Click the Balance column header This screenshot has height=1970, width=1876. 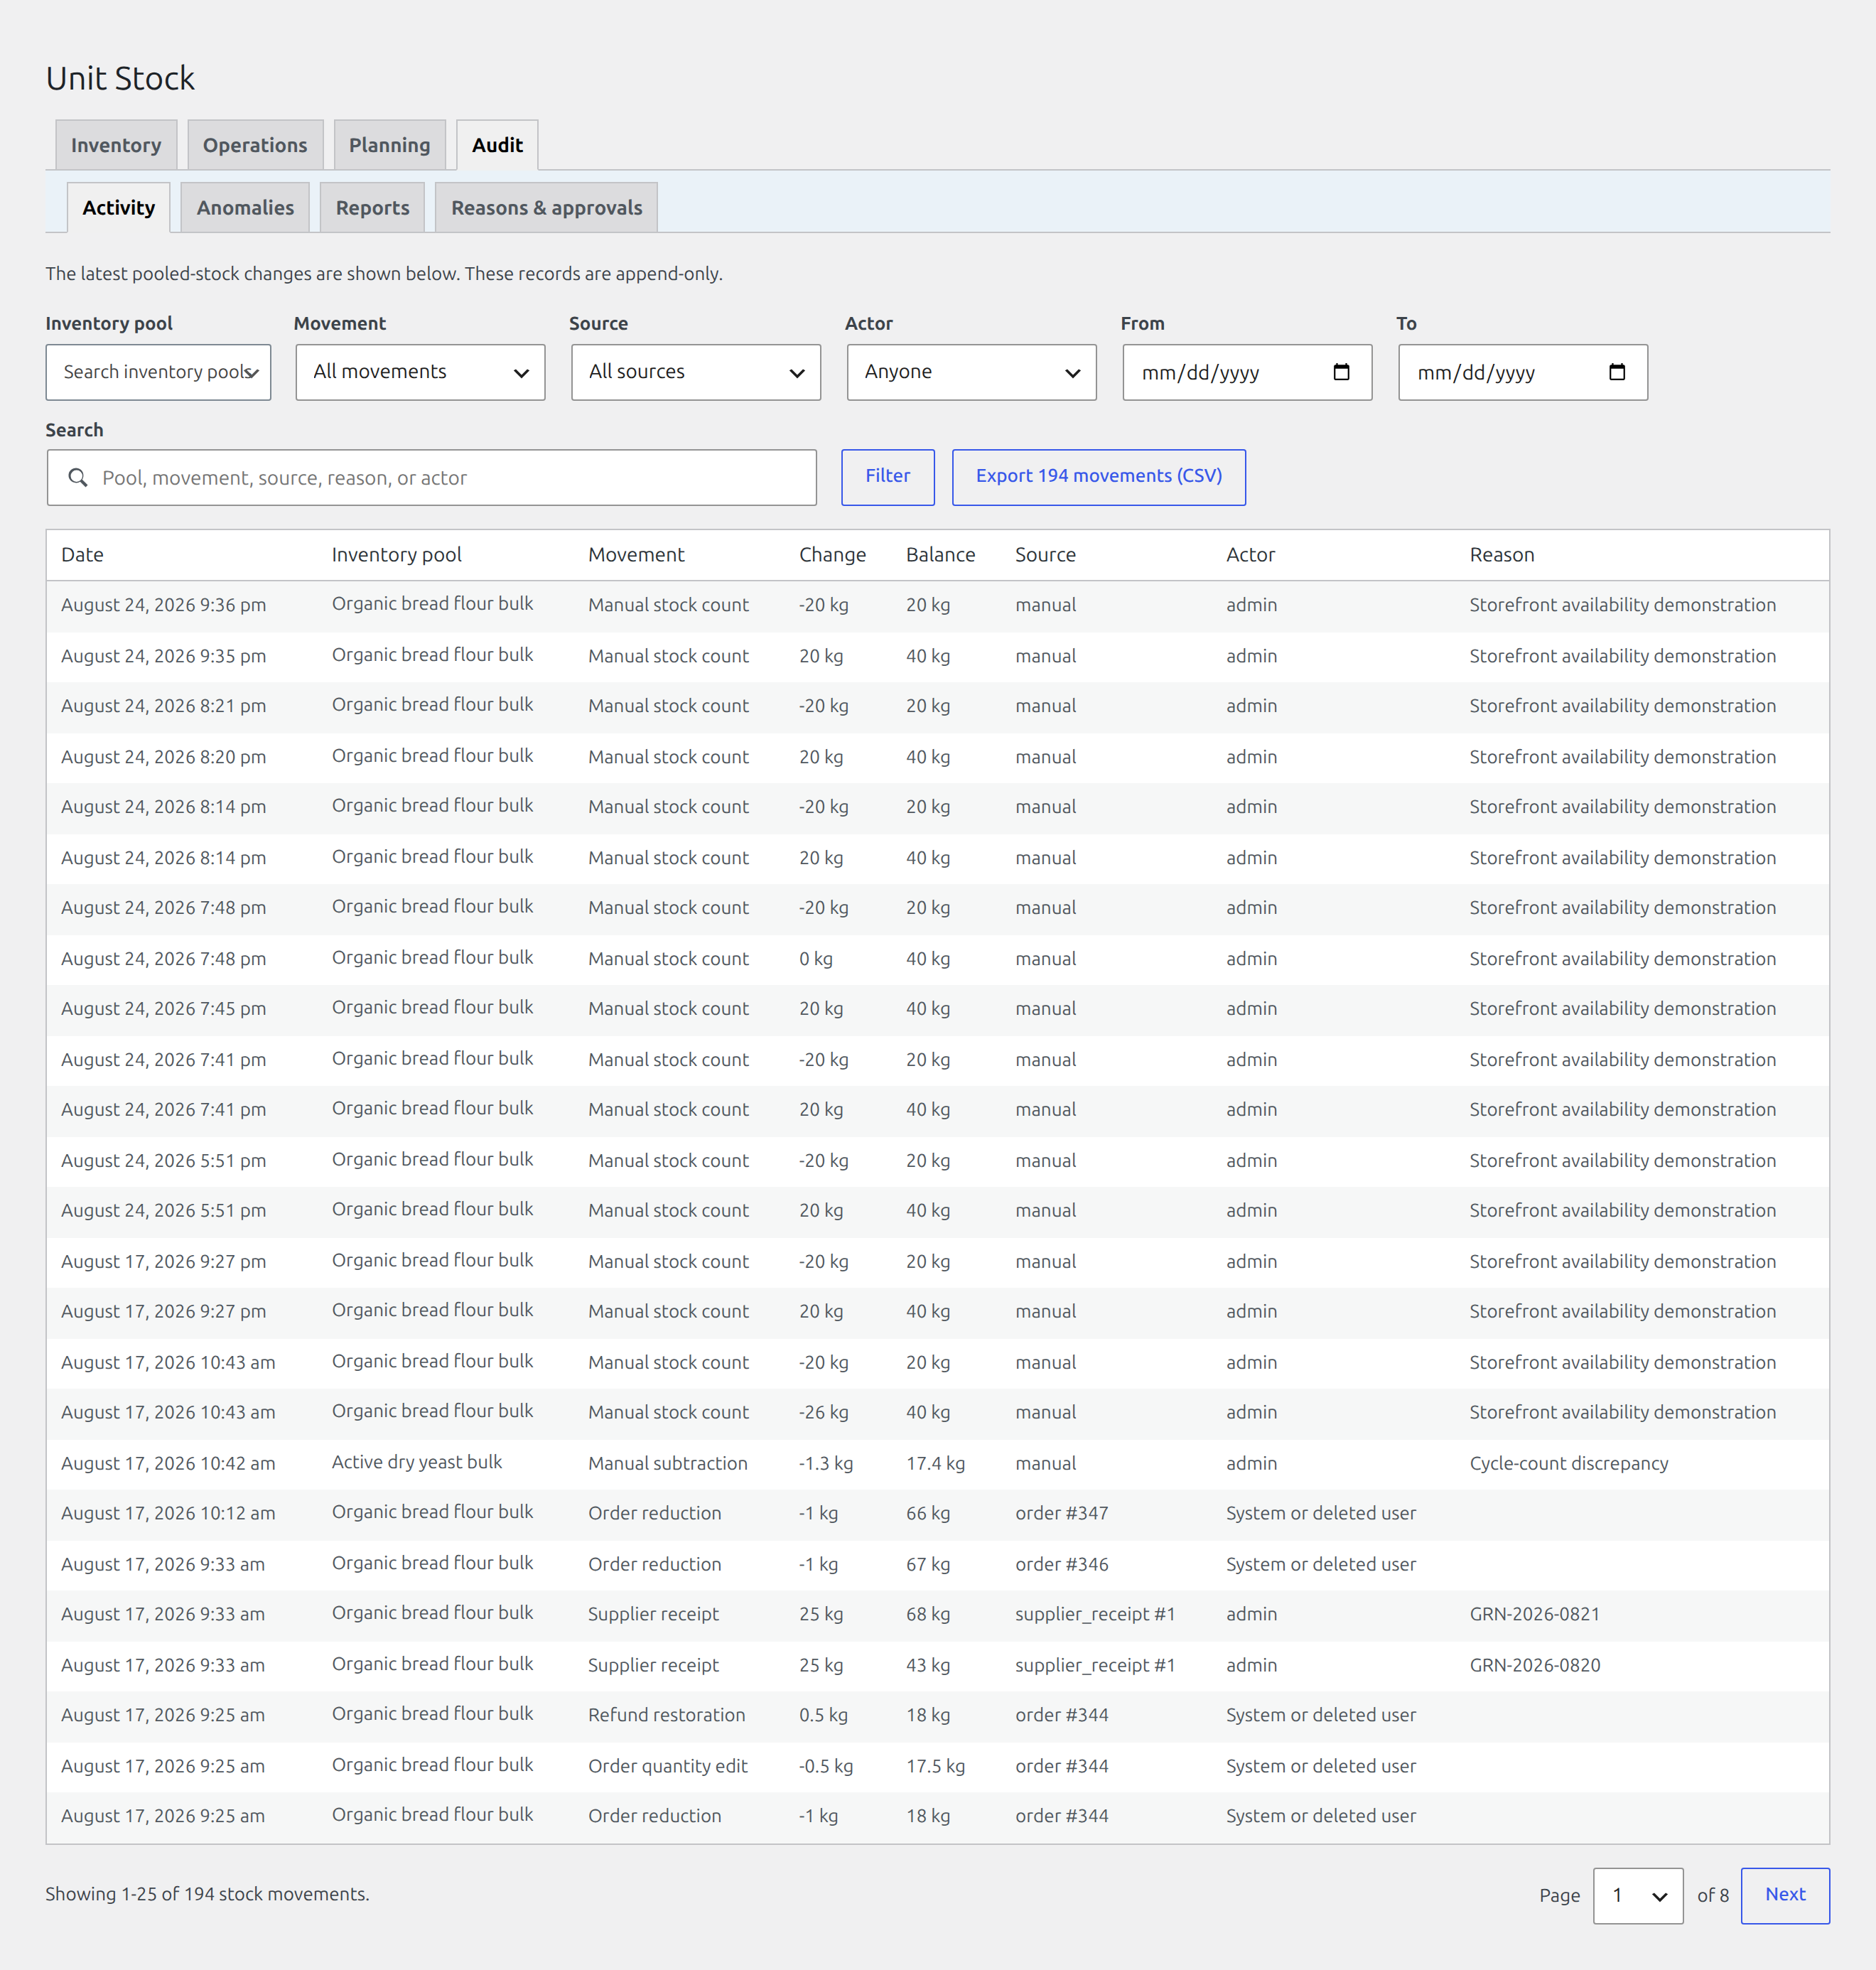940,555
